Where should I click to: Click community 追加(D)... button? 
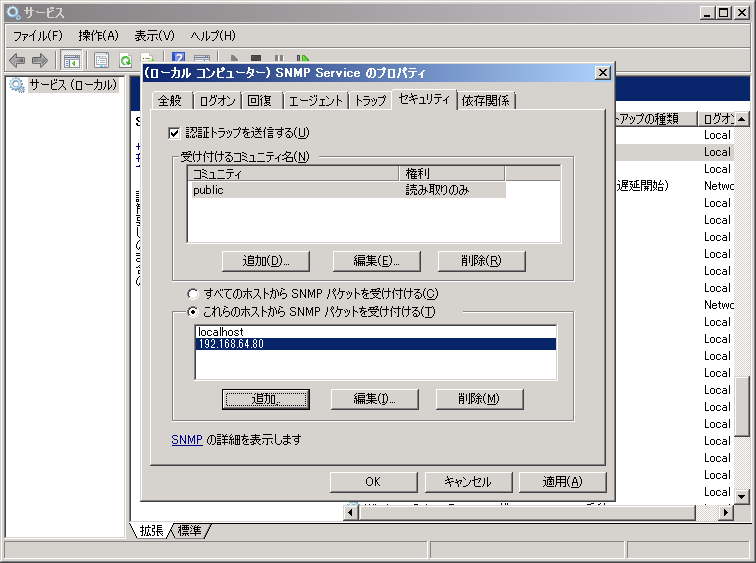(x=266, y=261)
